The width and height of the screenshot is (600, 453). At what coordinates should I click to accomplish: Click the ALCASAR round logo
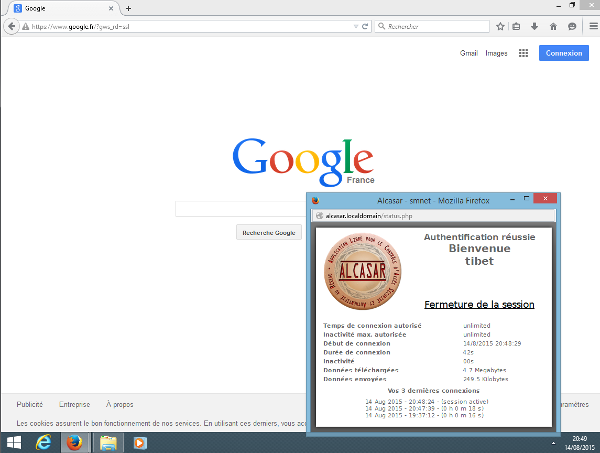(x=362, y=271)
